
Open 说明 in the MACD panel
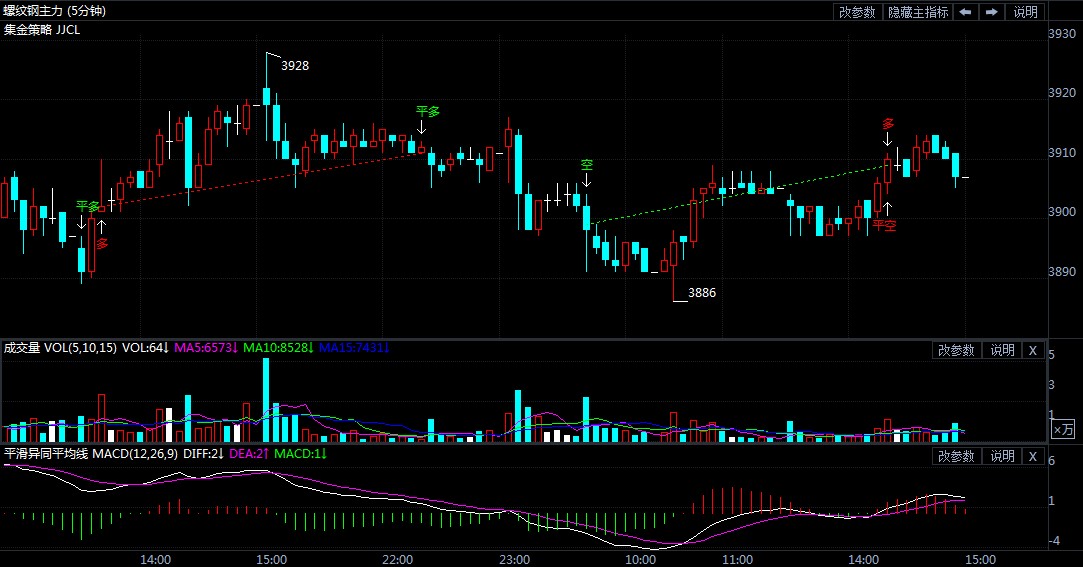coord(1002,456)
